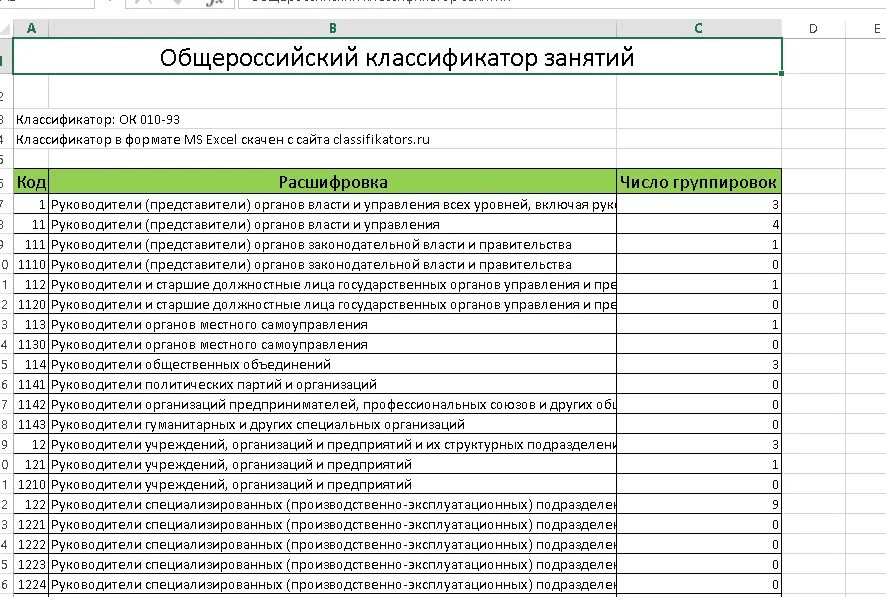Select code cell '1223'
Image resolution: width=886 pixels, height=597 pixels.
31,564
